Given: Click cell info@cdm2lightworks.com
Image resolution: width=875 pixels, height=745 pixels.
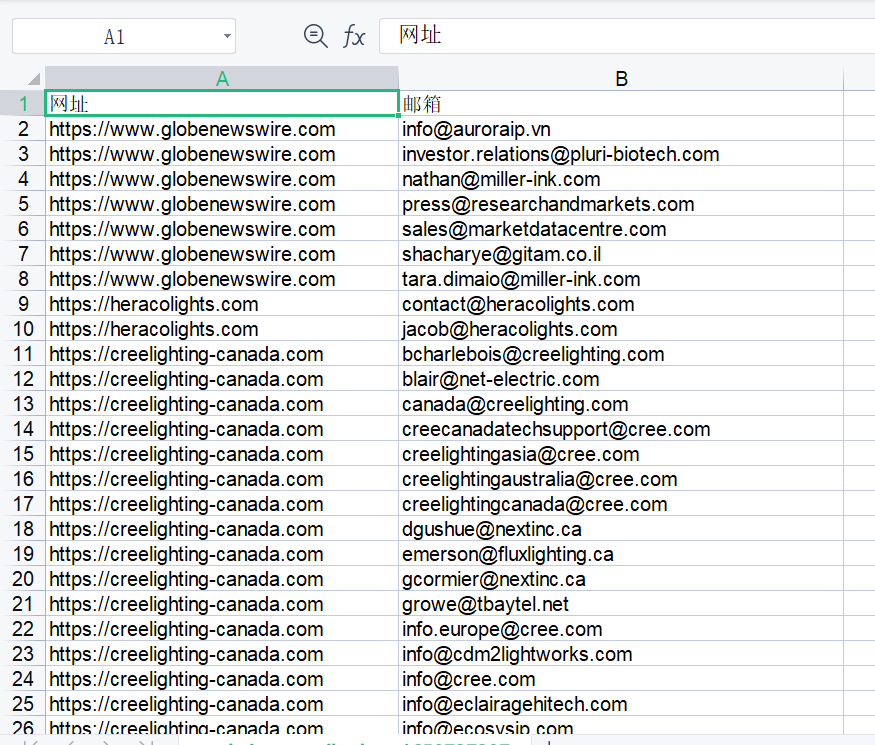Looking at the screenshot, I should 621,653.
